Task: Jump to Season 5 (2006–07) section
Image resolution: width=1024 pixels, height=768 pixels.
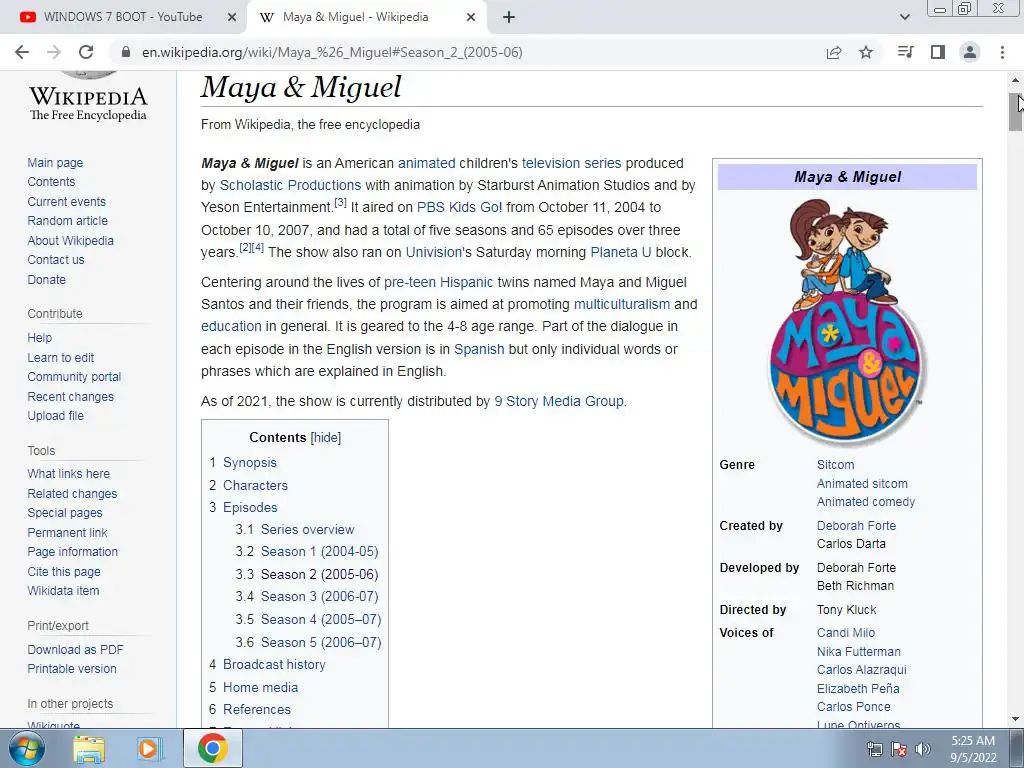Action: (321, 642)
